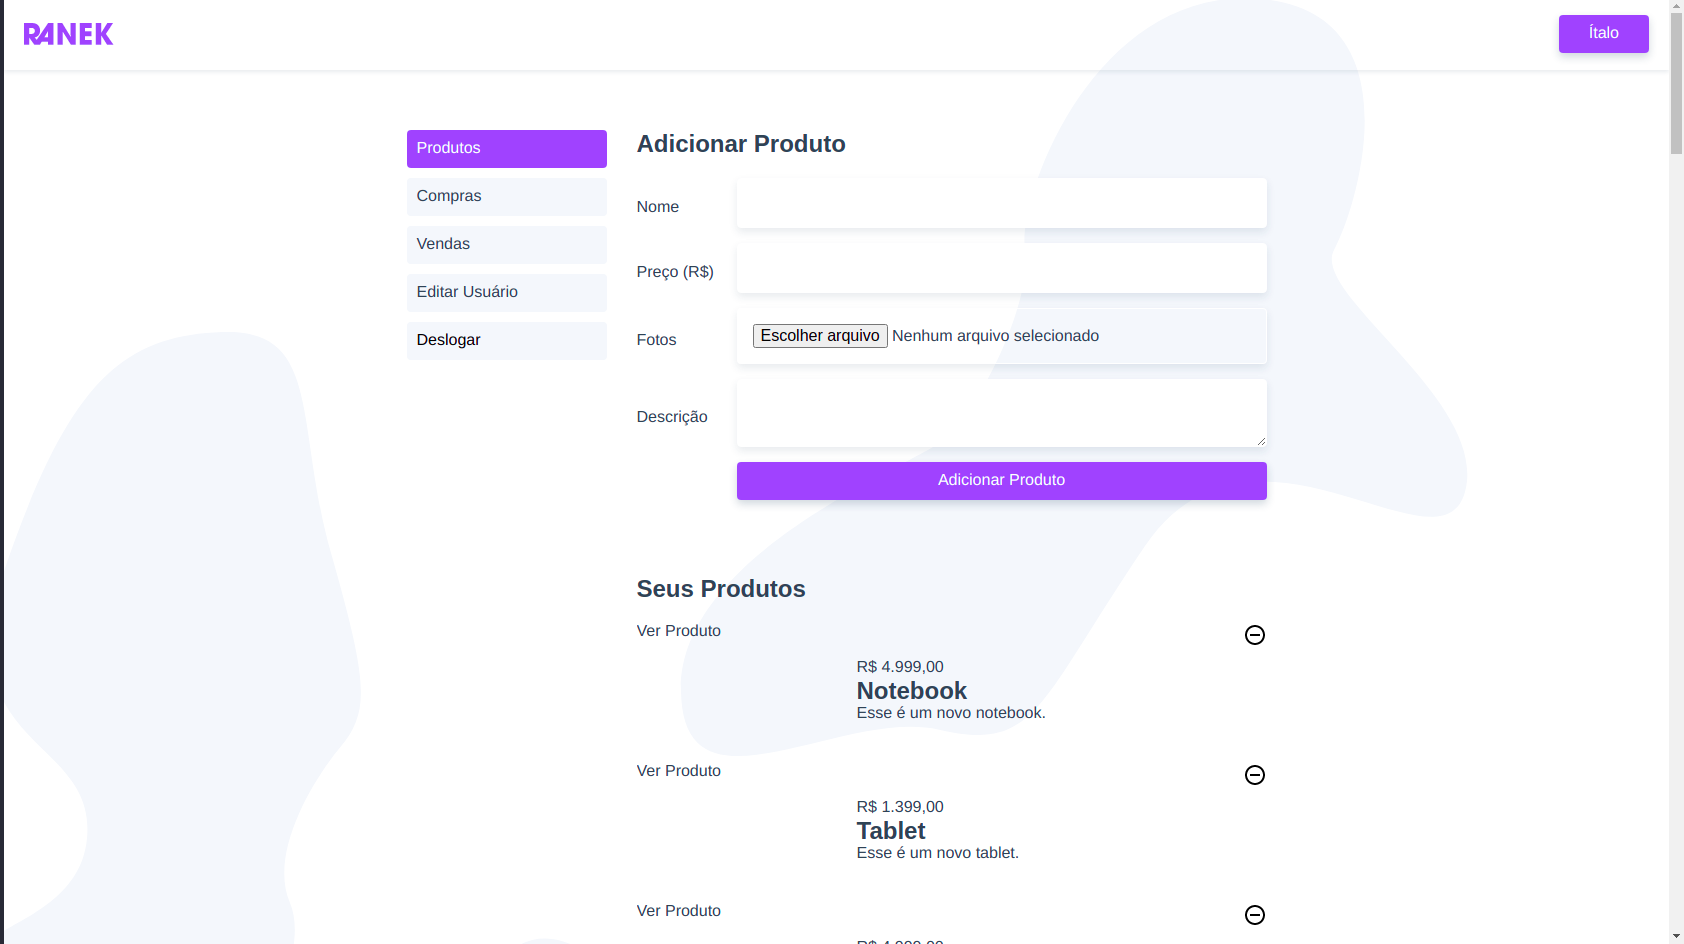The height and width of the screenshot is (944, 1684).
Task: Click Deslogar to log out
Action: coord(507,341)
